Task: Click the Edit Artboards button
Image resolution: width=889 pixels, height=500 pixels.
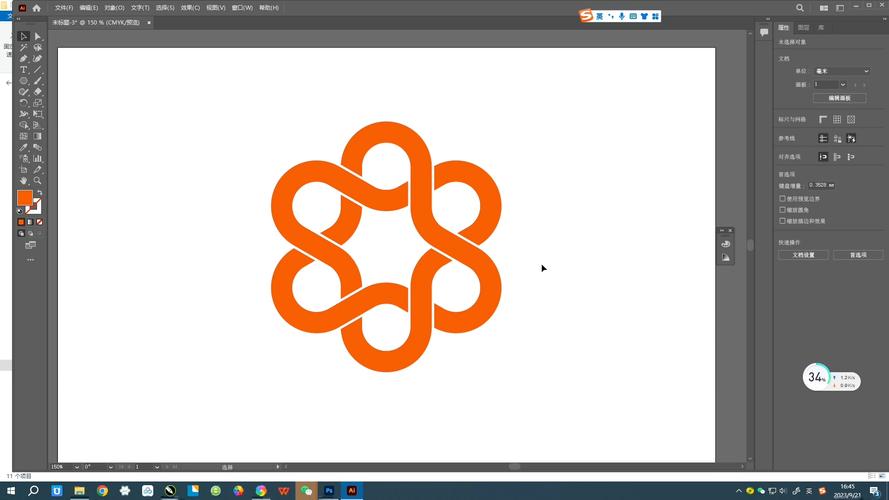Action: [839, 98]
